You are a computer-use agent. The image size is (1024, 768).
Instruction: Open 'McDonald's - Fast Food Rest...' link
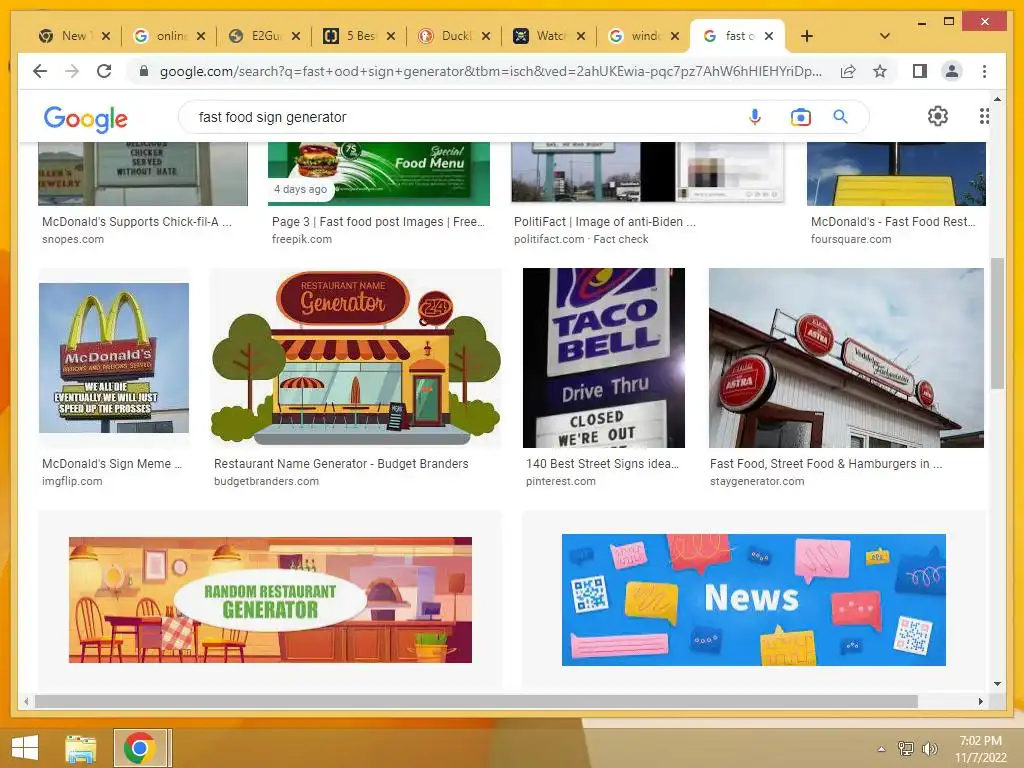coord(893,222)
